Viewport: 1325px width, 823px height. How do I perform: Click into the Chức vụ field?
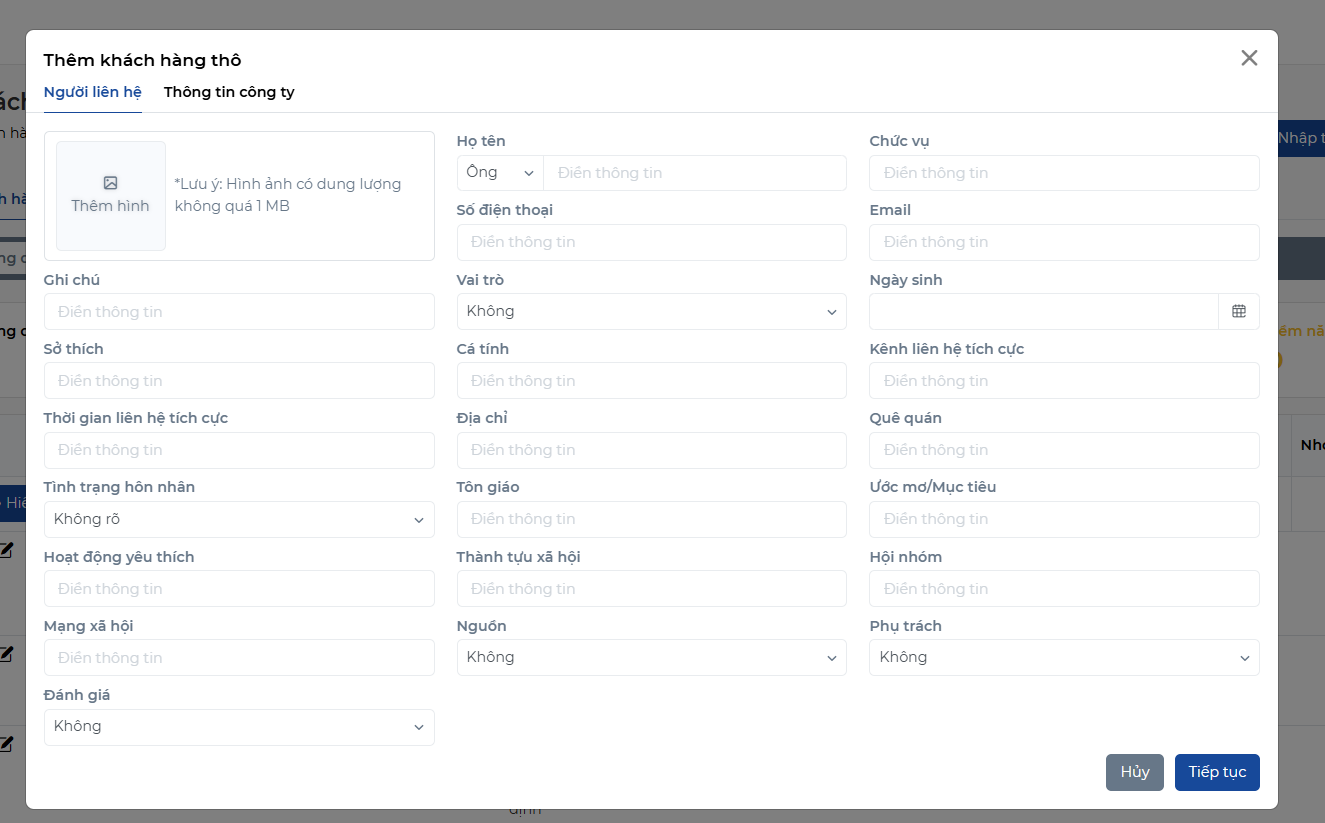1064,173
